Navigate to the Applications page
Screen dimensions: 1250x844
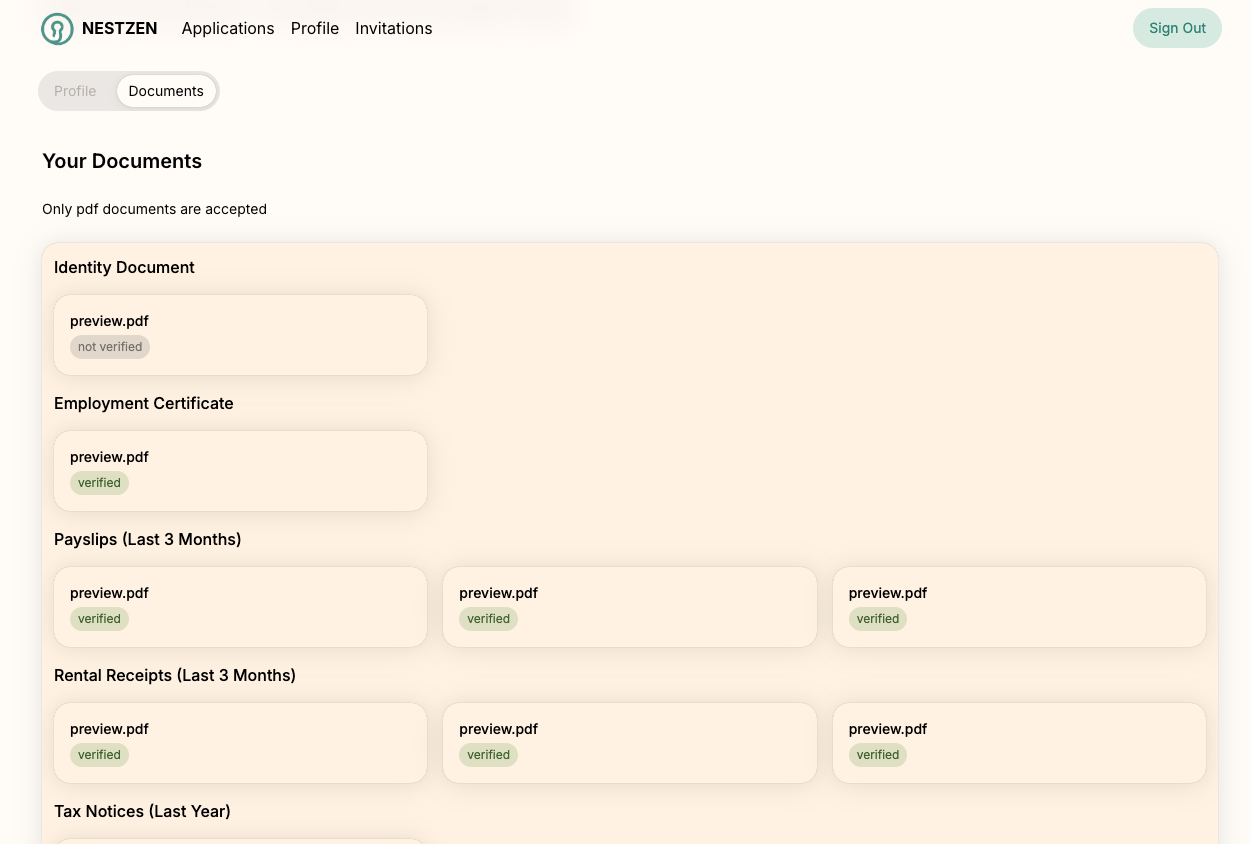coord(228,28)
